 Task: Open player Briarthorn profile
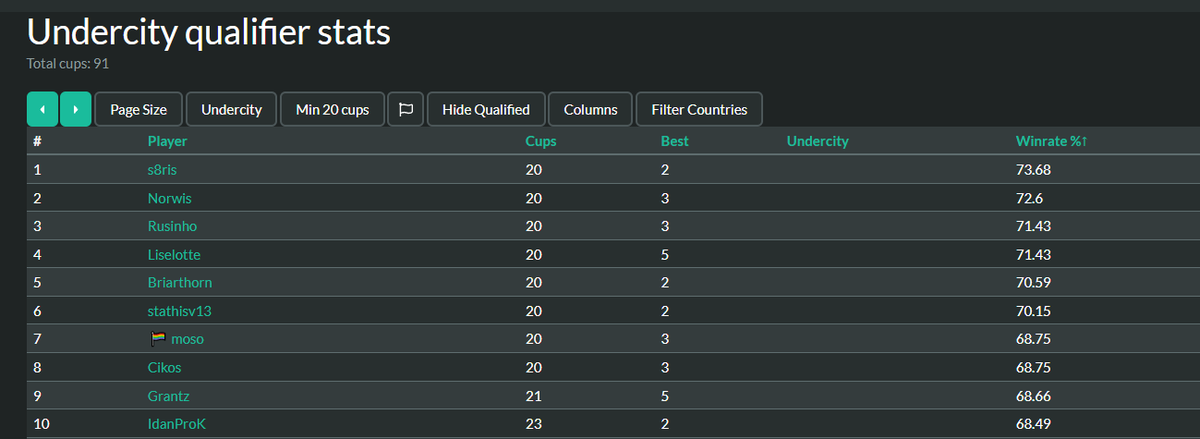[x=180, y=282]
